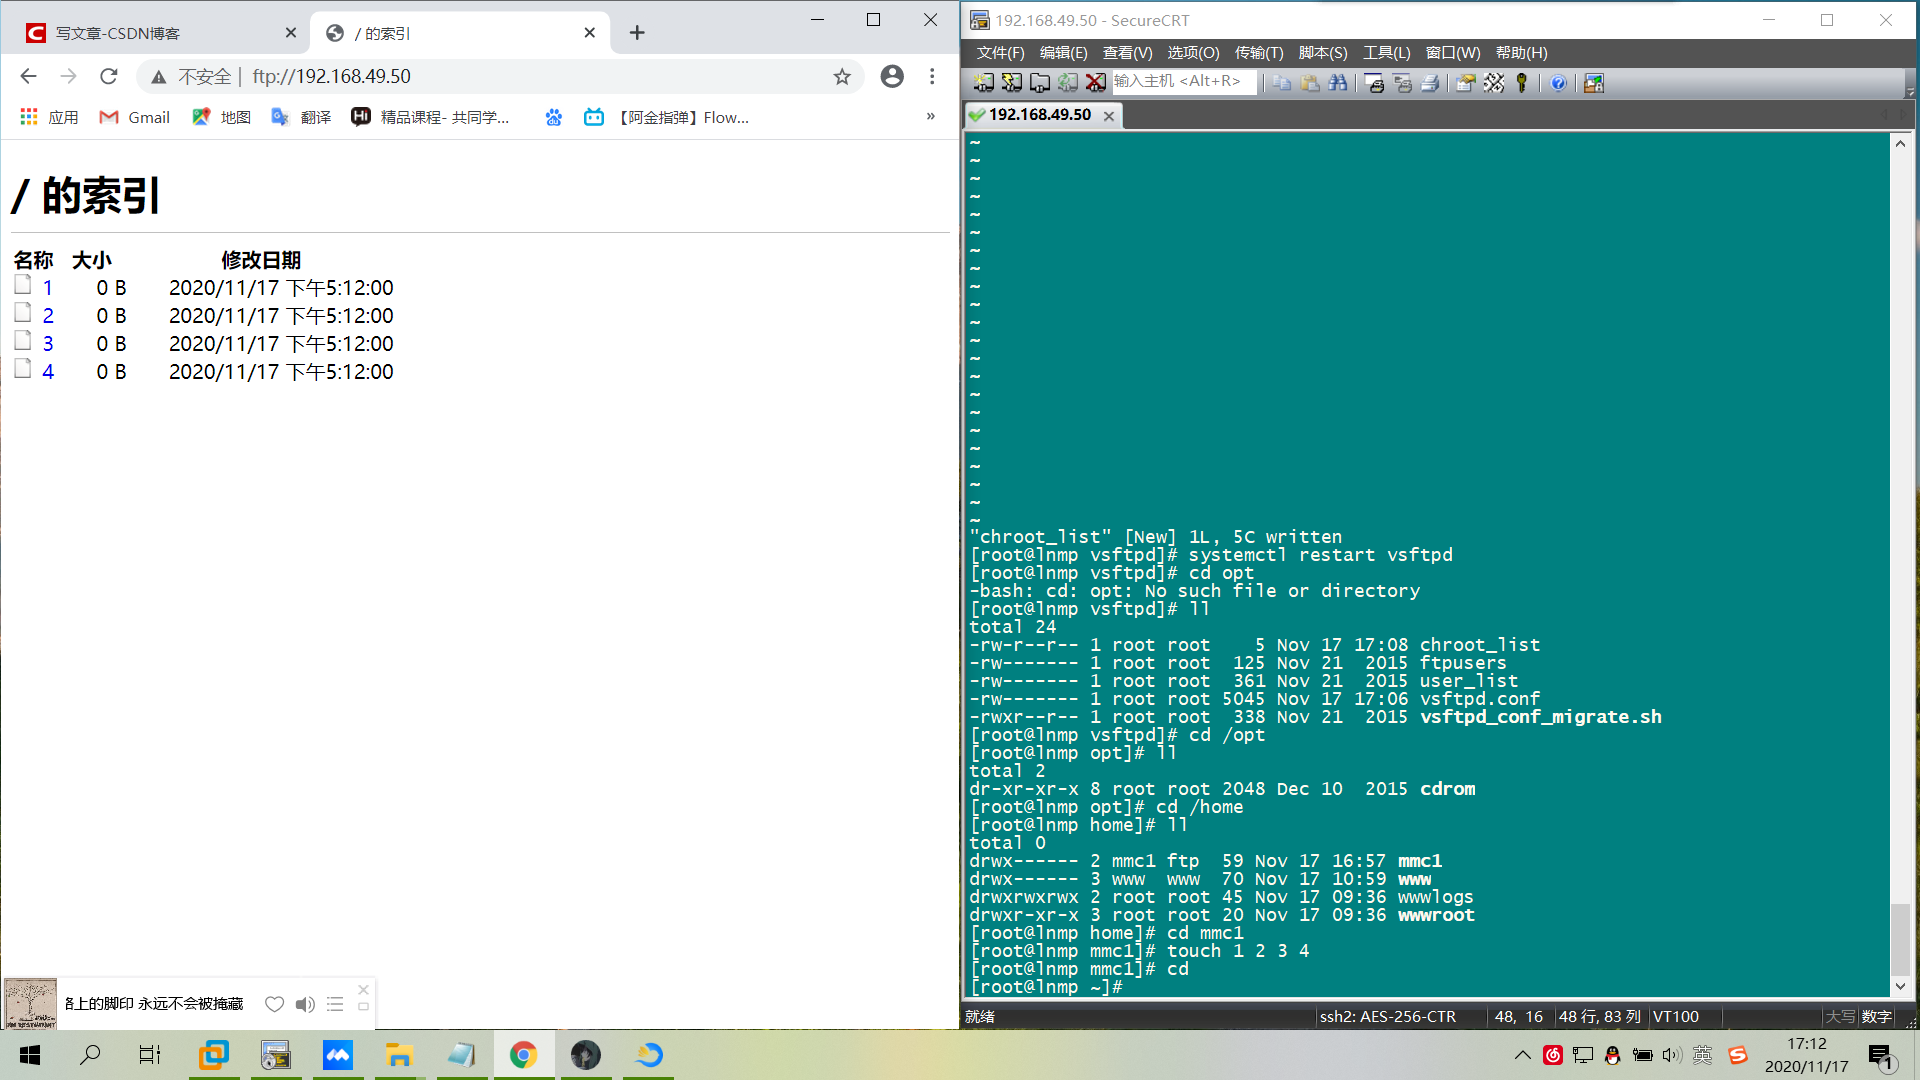This screenshot has height=1080, width=1920.
Task: Open the Chrome three-dot menu
Action: tap(932, 77)
